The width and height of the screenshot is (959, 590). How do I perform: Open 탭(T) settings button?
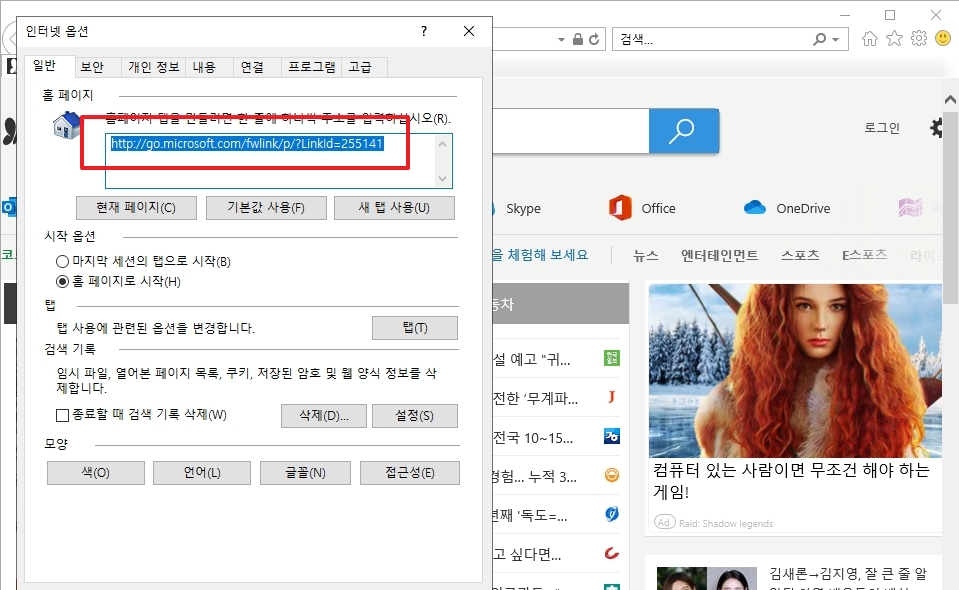(415, 328)
